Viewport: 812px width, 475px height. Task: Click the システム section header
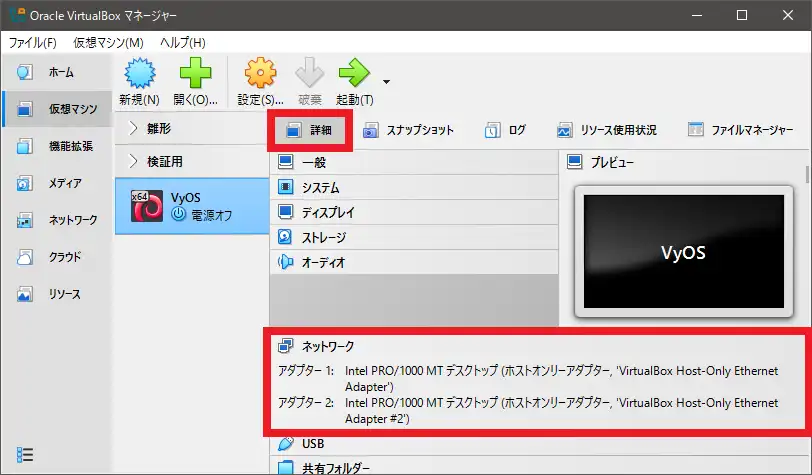tap(414, 187)
